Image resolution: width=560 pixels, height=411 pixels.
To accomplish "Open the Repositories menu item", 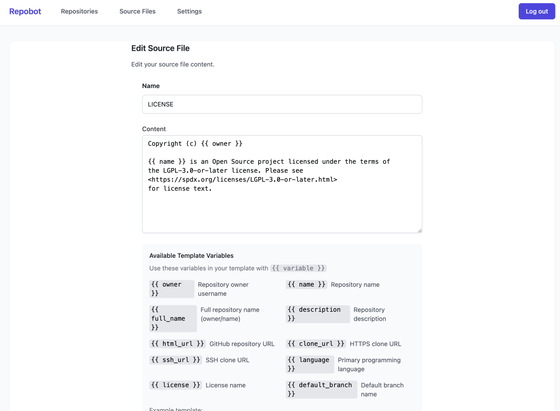I will coord(79,11).
